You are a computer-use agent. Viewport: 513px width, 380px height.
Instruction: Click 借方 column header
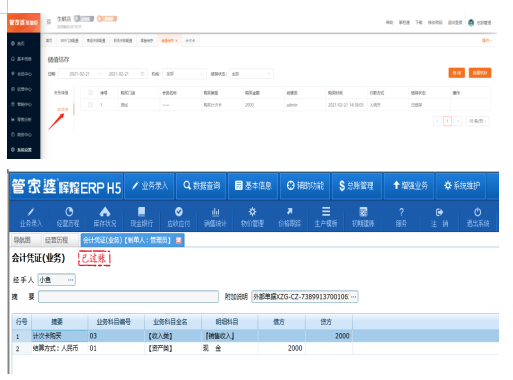(x=282, y=322)
